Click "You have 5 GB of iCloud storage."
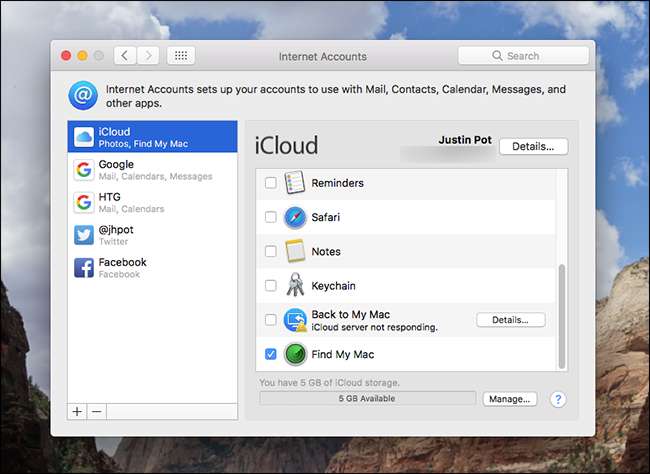This screenshot has width=650, height=474. 329,382
